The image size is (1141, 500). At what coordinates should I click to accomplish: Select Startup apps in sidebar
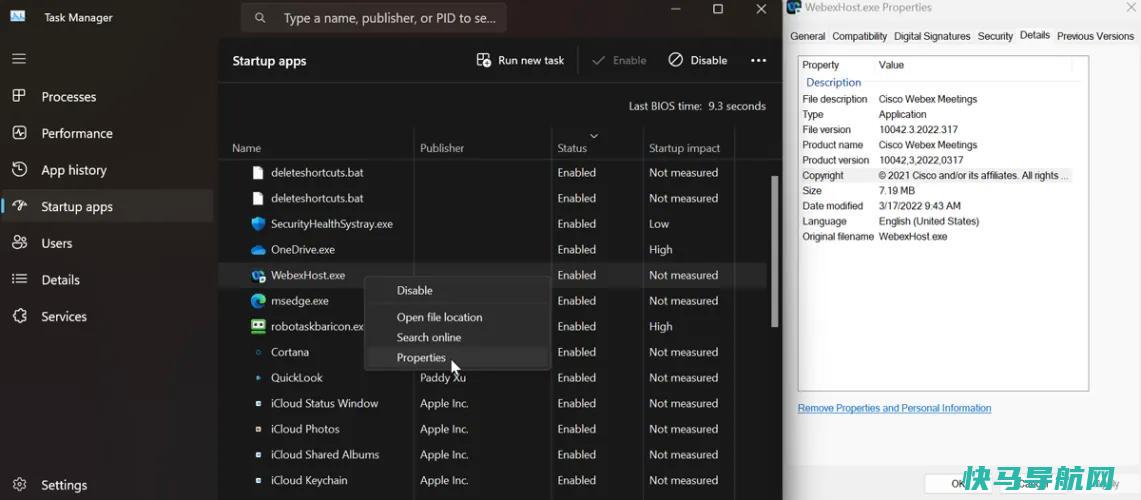106,207
